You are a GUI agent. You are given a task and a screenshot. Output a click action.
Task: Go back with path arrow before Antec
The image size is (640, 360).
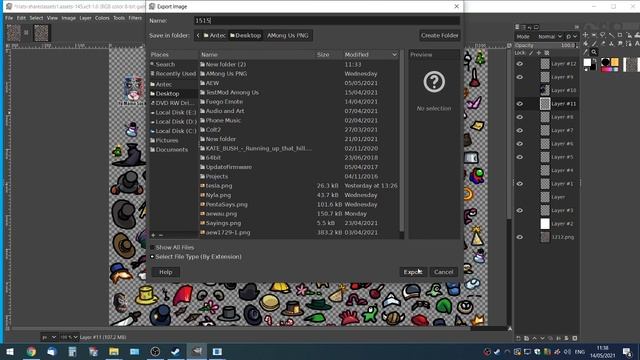[x=198, y=36]
